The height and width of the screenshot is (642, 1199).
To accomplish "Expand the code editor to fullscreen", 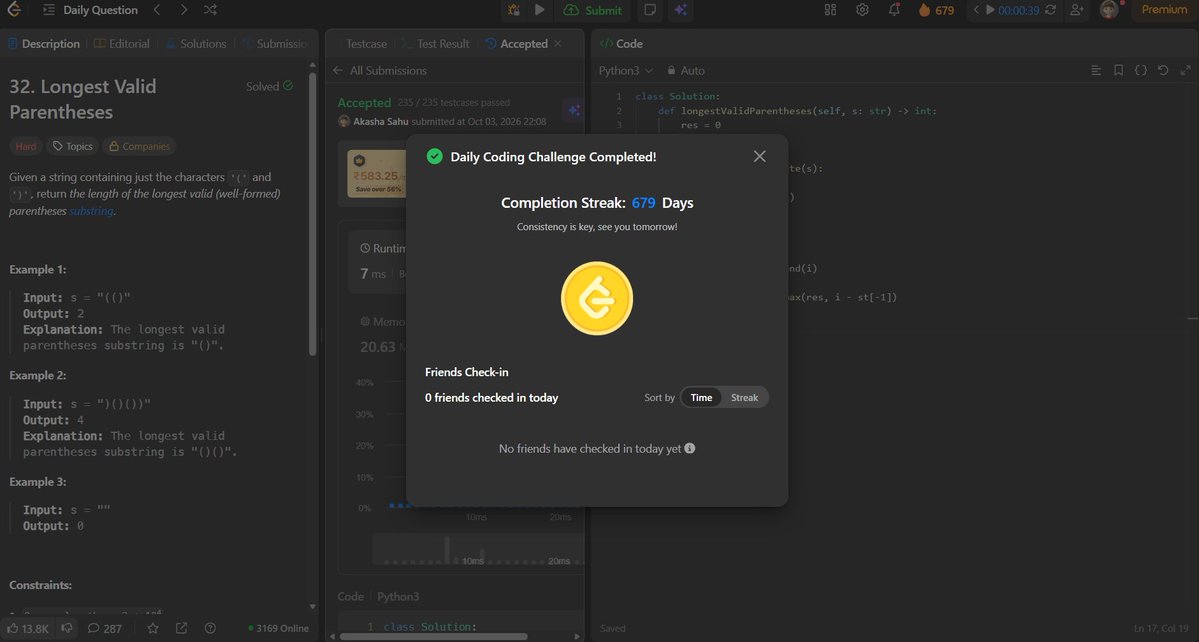I will 1185,70.
